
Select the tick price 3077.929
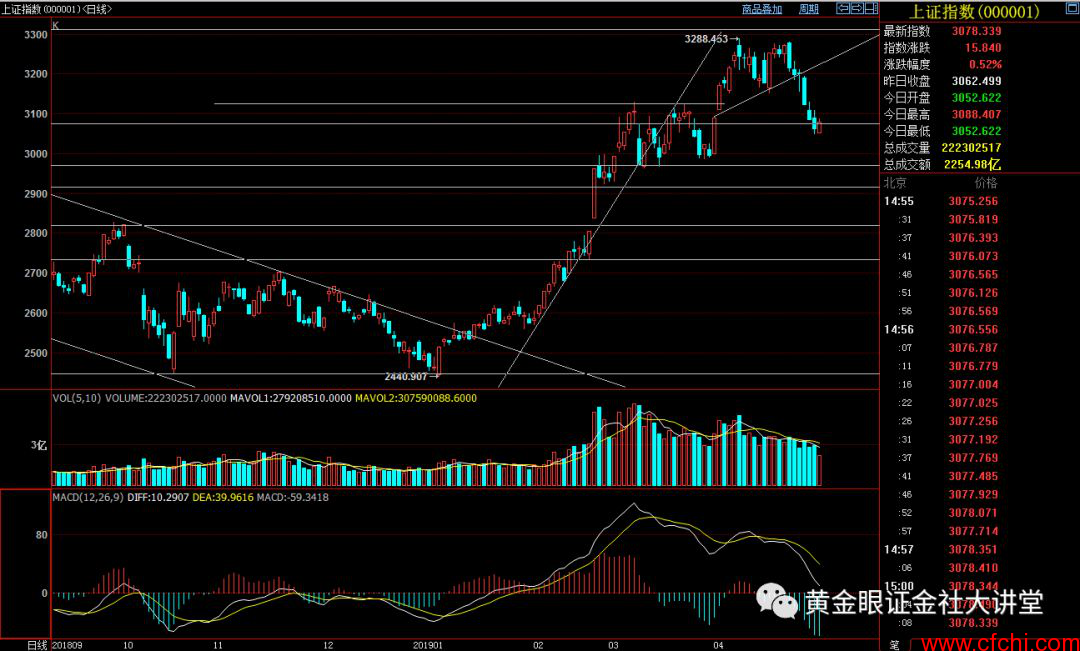coord(973,495)
